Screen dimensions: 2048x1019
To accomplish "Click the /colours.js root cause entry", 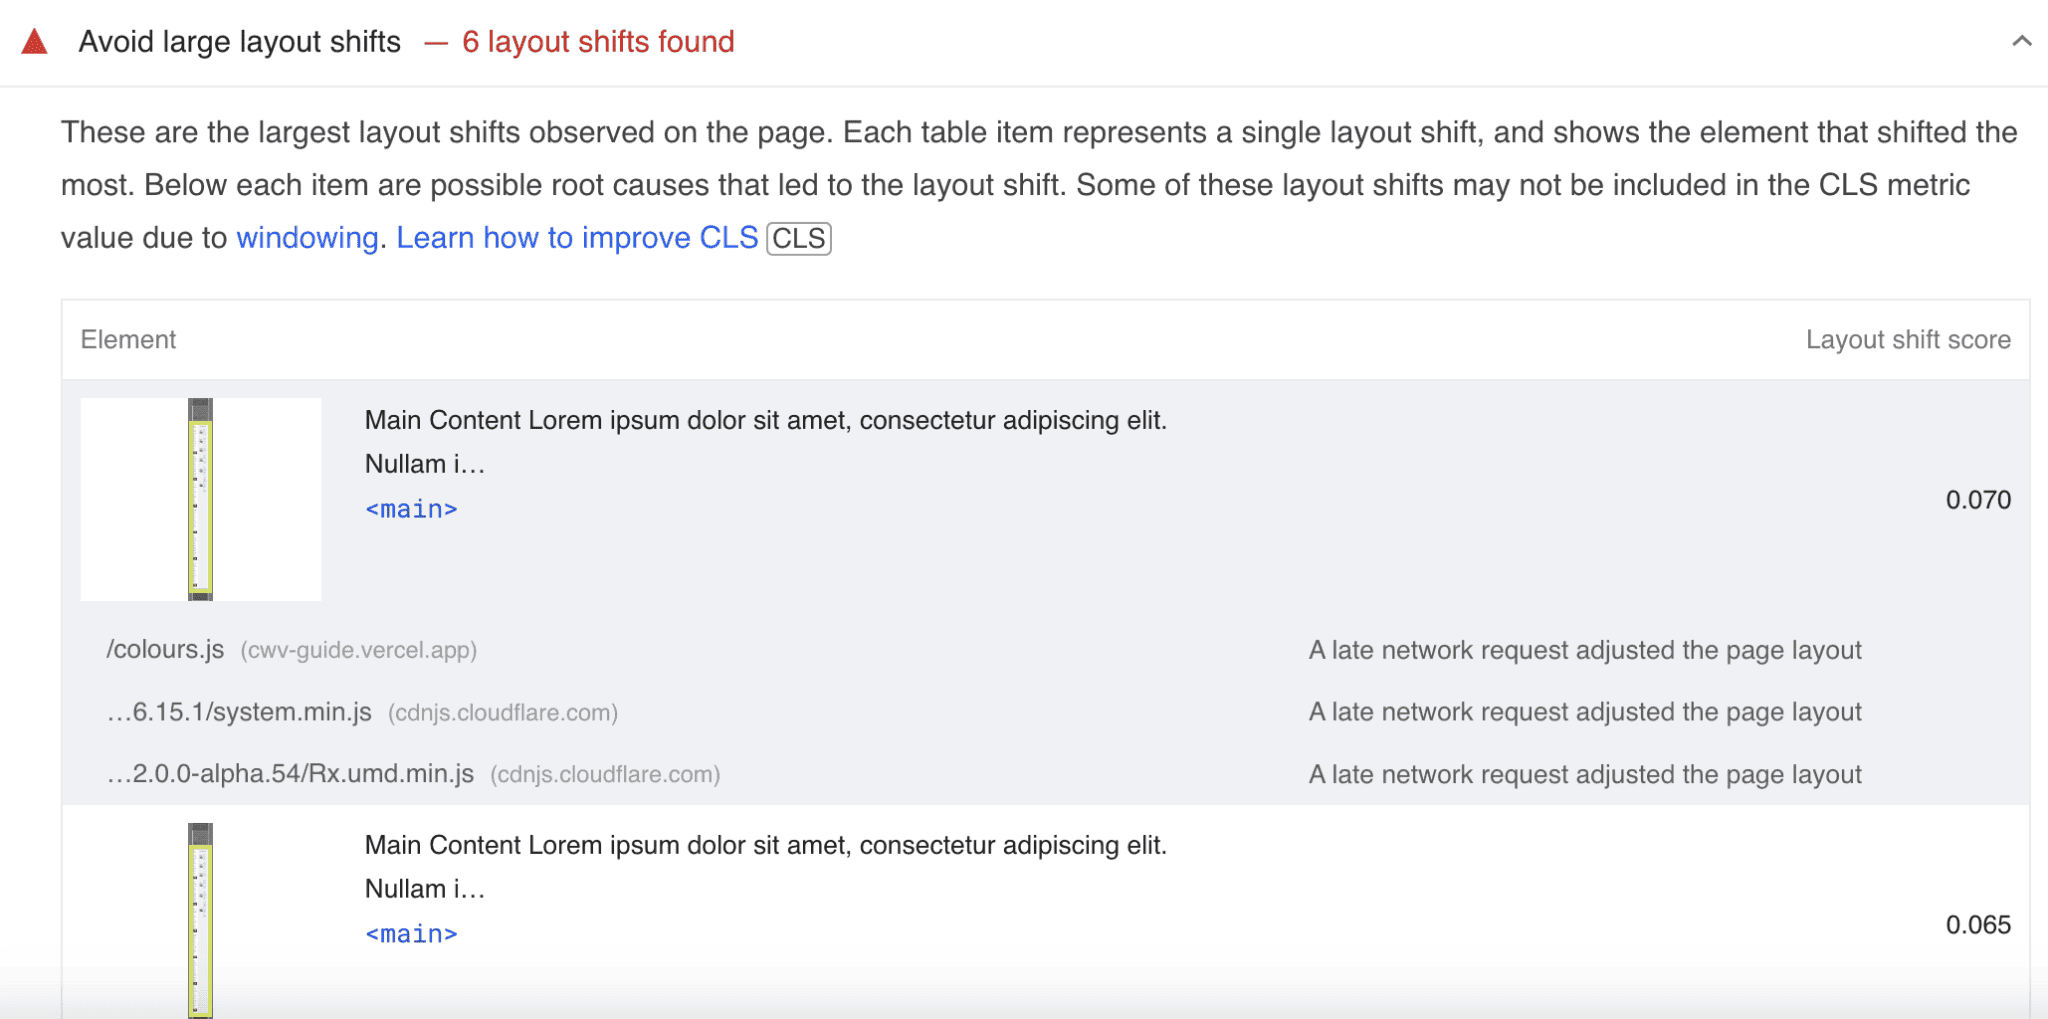I will point(167,649).
